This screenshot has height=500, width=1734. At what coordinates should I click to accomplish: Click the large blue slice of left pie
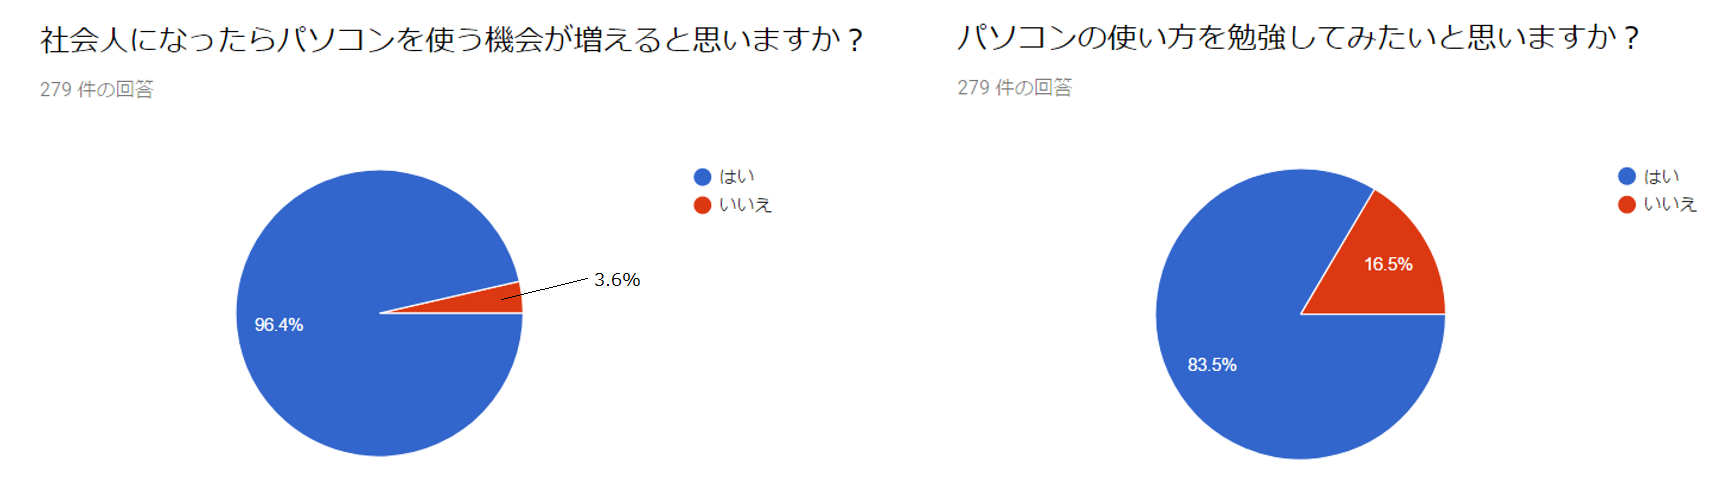(x=360, y=380)
